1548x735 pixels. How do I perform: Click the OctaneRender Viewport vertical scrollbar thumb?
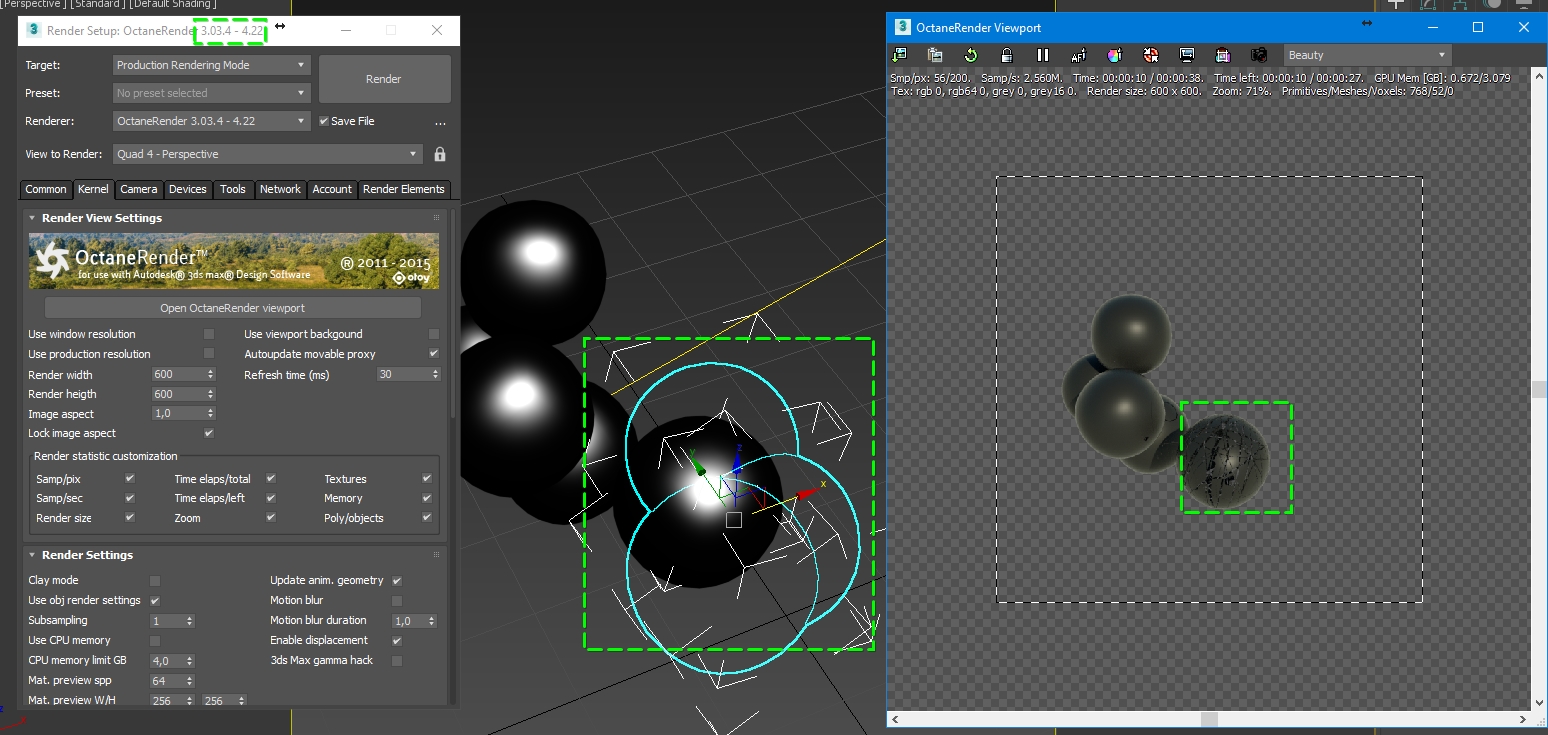tap(1539, 389)
